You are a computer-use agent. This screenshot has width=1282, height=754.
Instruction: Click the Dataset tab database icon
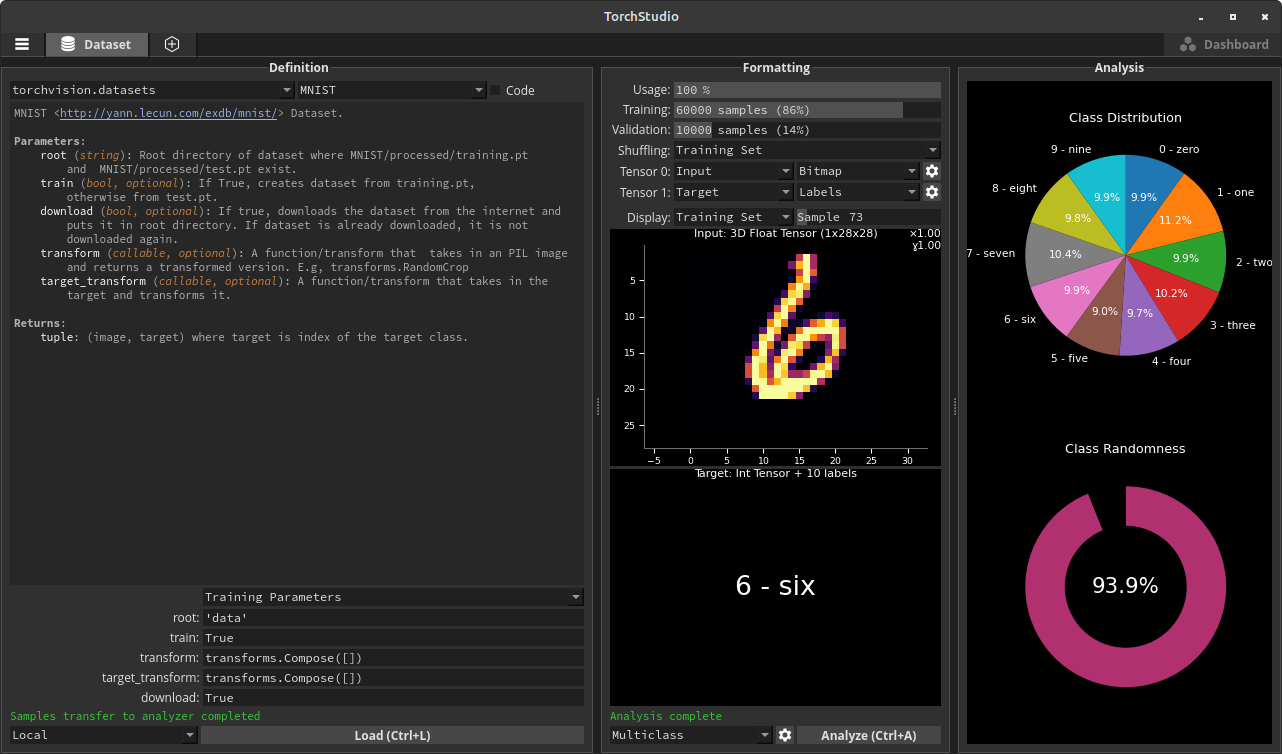pos(68,44)
